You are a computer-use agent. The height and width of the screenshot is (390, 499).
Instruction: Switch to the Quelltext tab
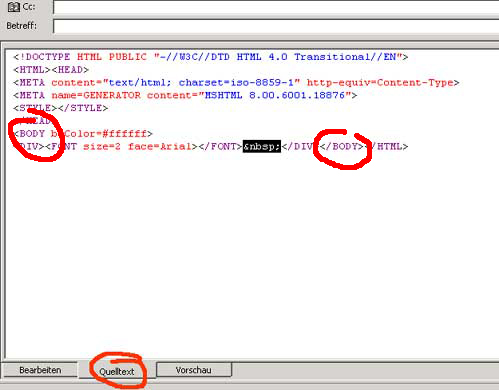[117, 371]
